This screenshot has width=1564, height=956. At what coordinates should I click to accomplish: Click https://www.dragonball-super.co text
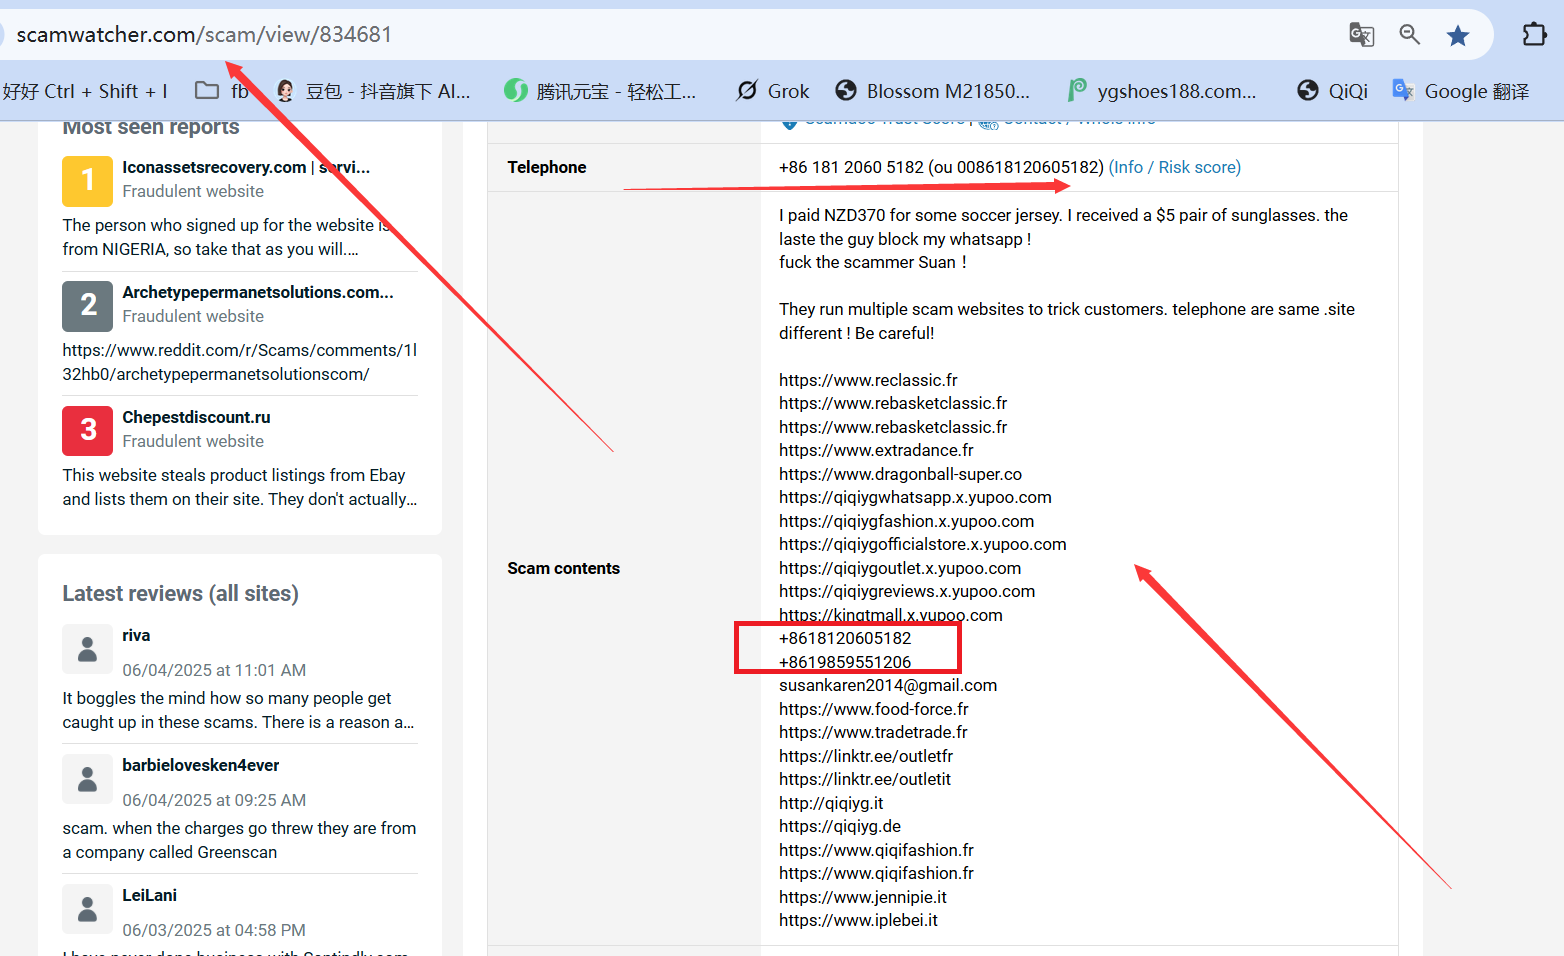pos(900,474)
